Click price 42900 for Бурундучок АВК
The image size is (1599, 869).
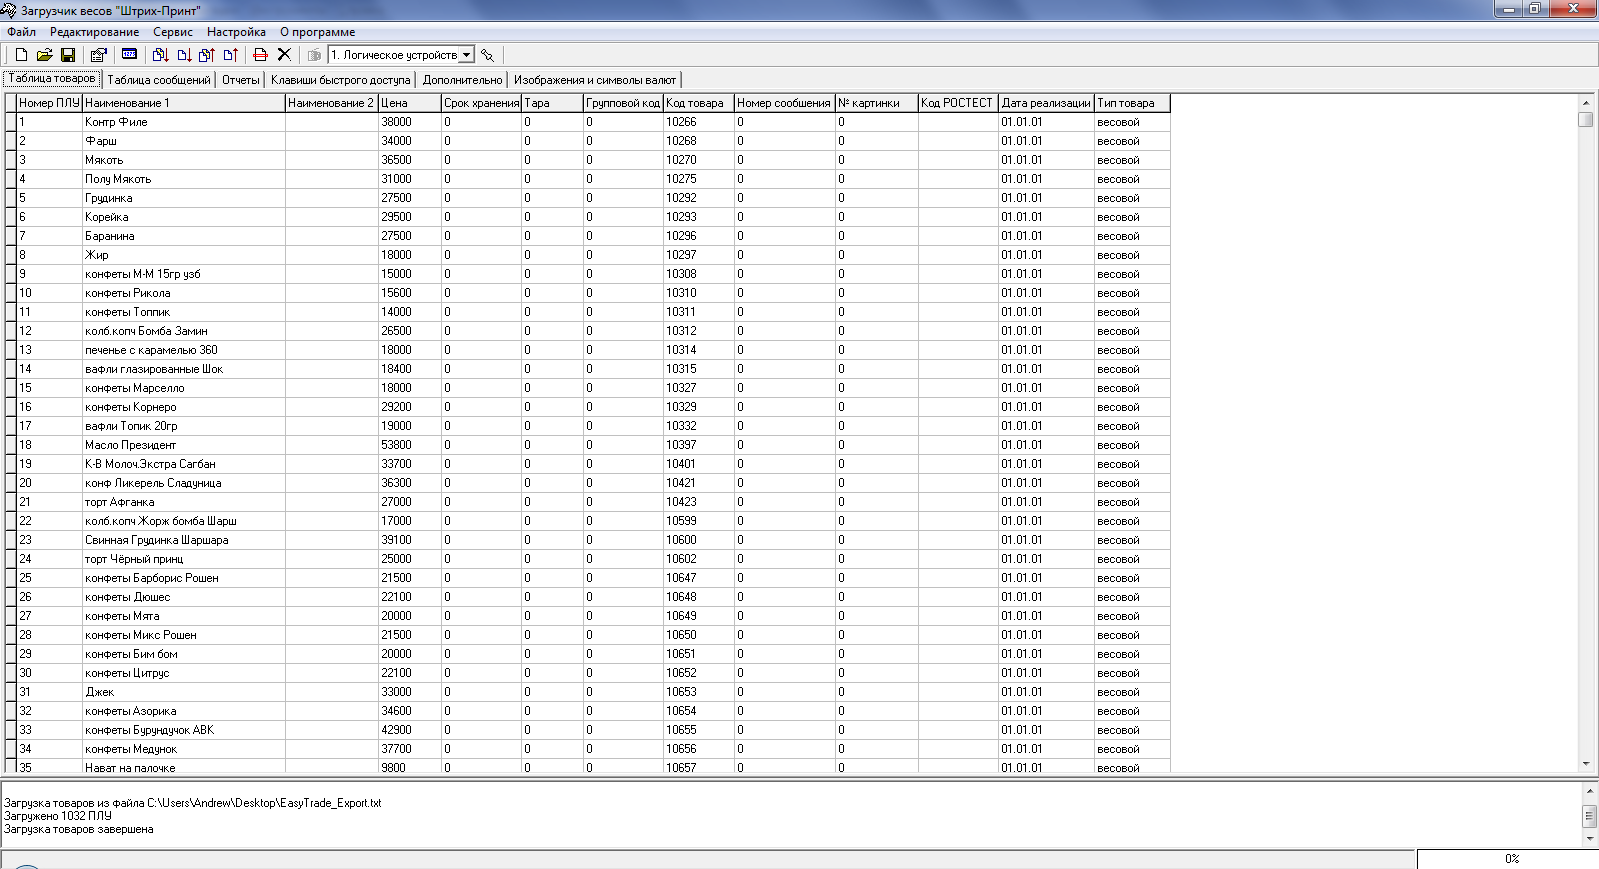[x=409, y=730]
